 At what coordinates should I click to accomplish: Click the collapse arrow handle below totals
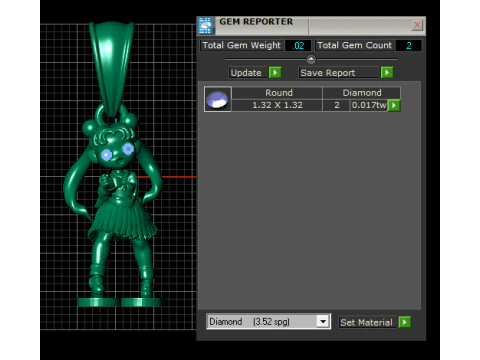tap(311, 59)
